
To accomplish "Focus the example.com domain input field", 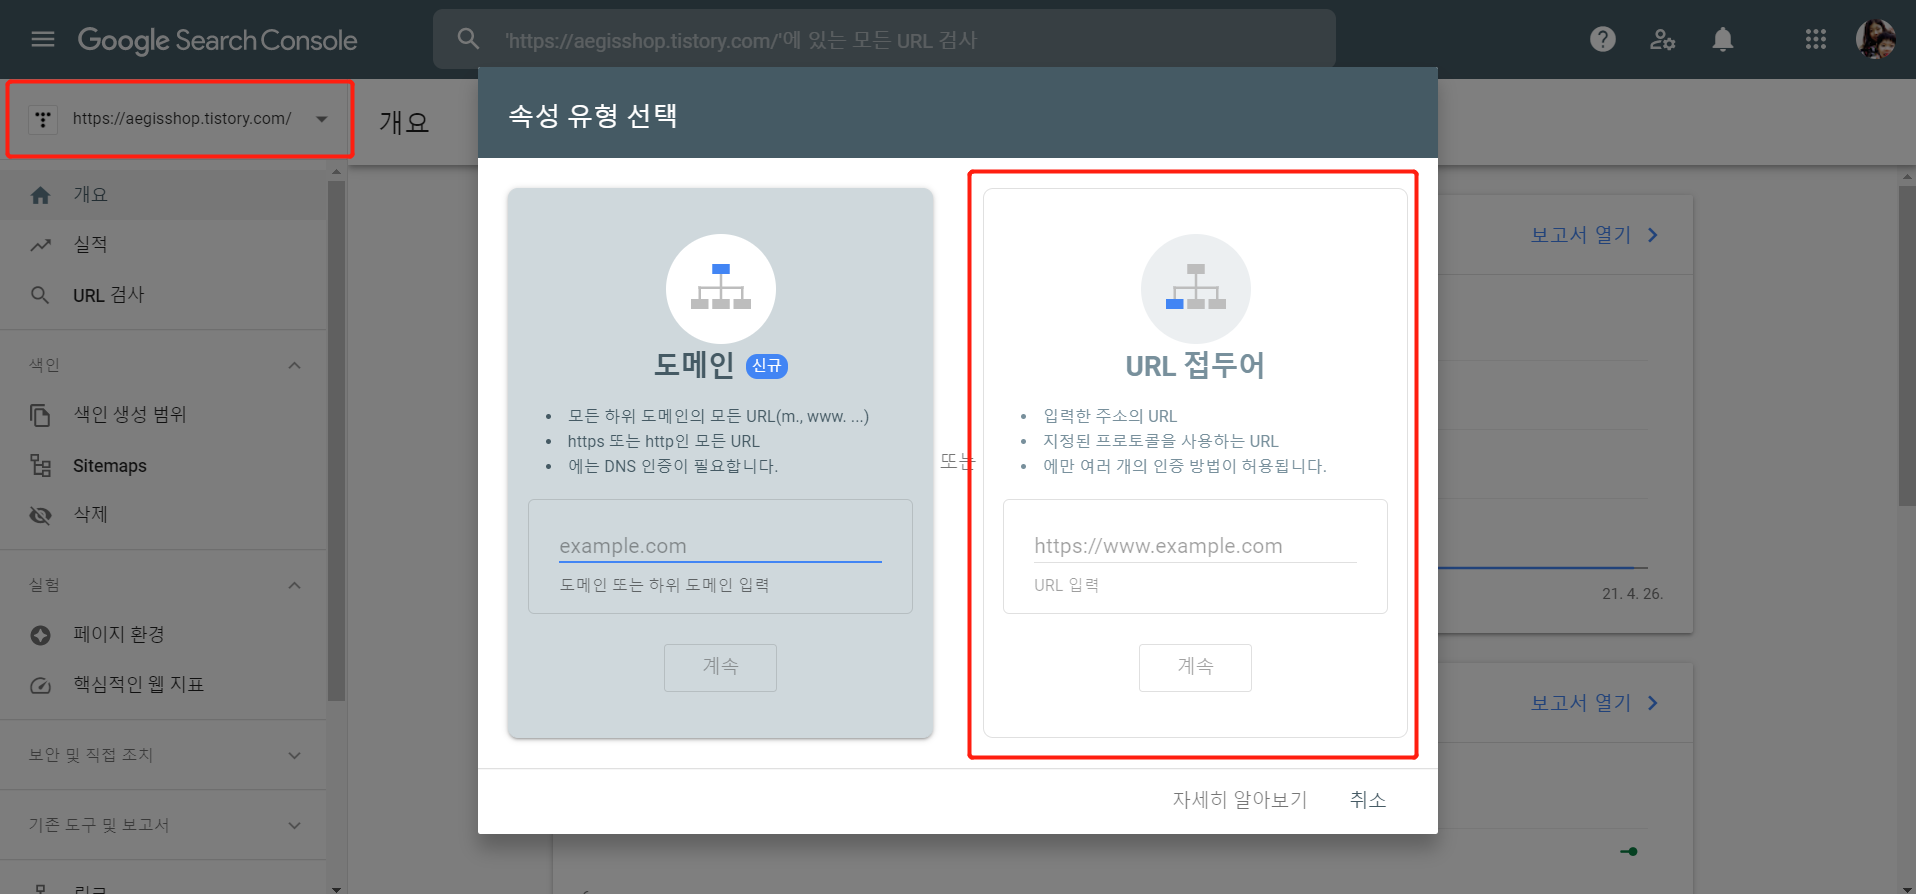I will tap(720, 546).
